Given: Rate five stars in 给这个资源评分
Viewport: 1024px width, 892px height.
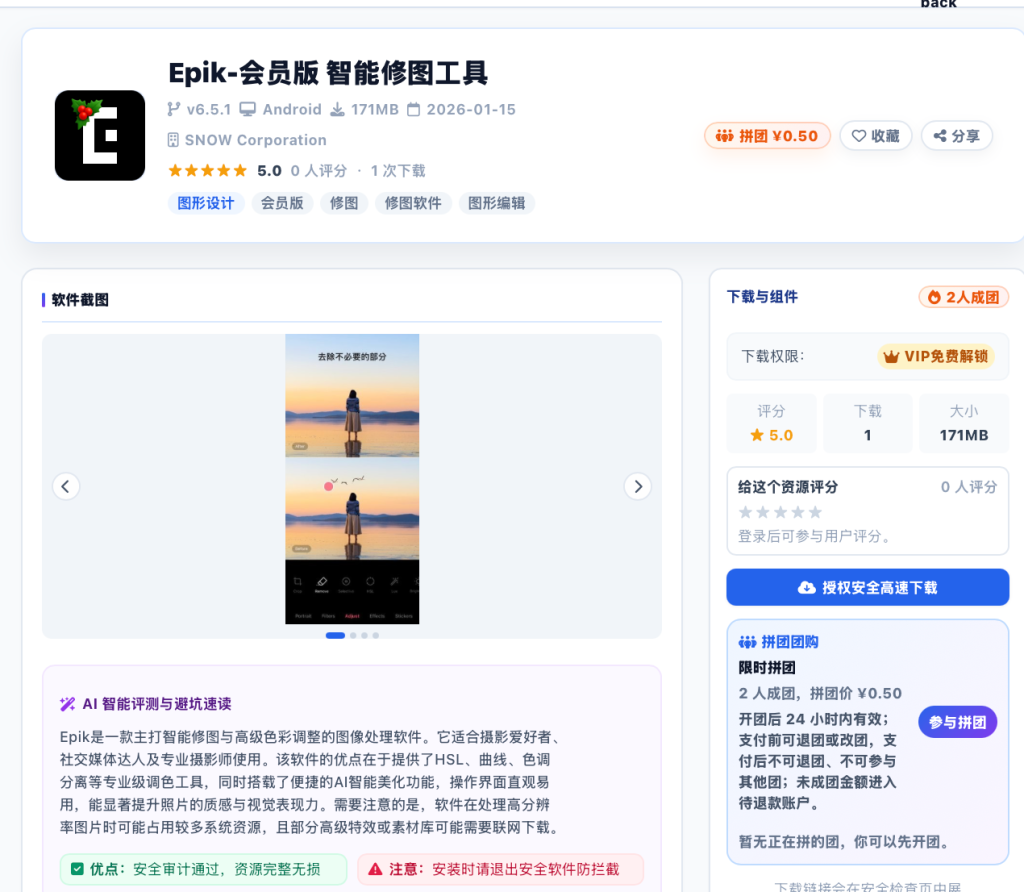Looking at the screenshot, I should click(x=815, y=513).
